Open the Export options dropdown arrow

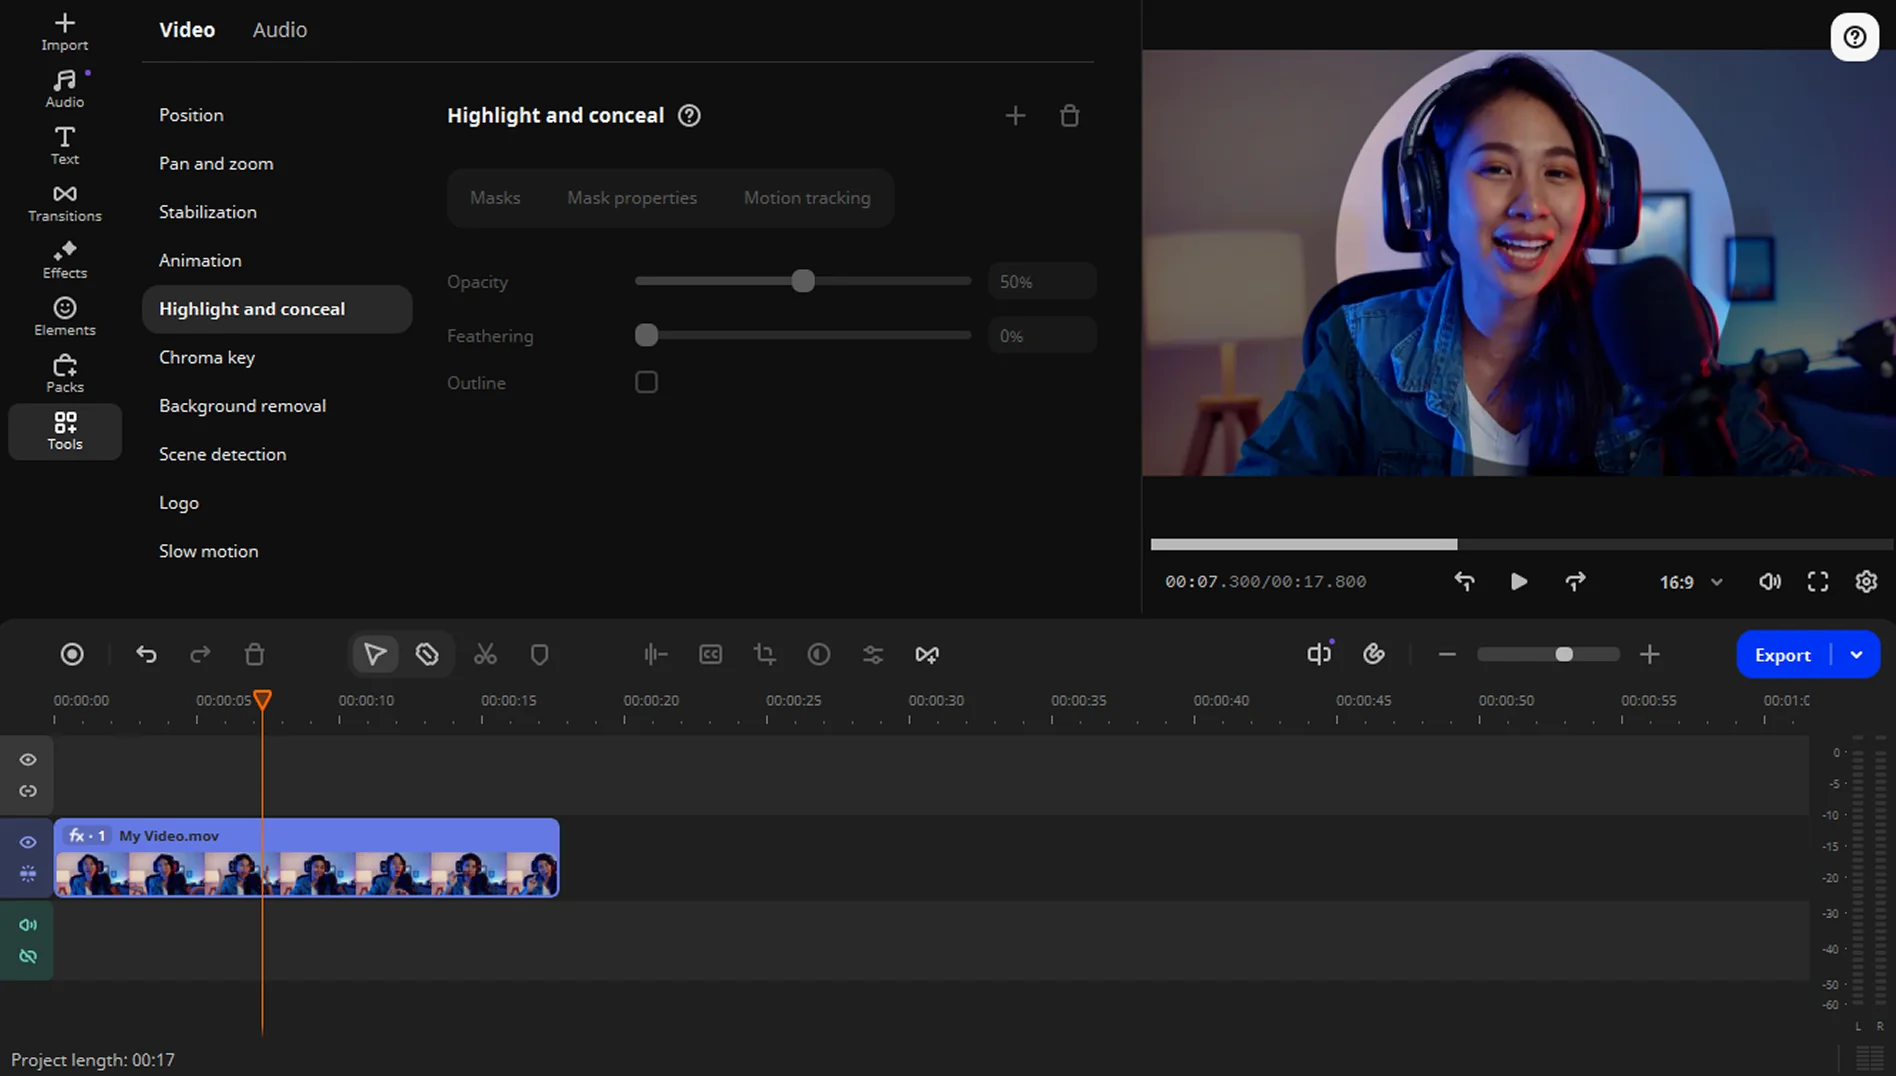[x=1857, y=655]
